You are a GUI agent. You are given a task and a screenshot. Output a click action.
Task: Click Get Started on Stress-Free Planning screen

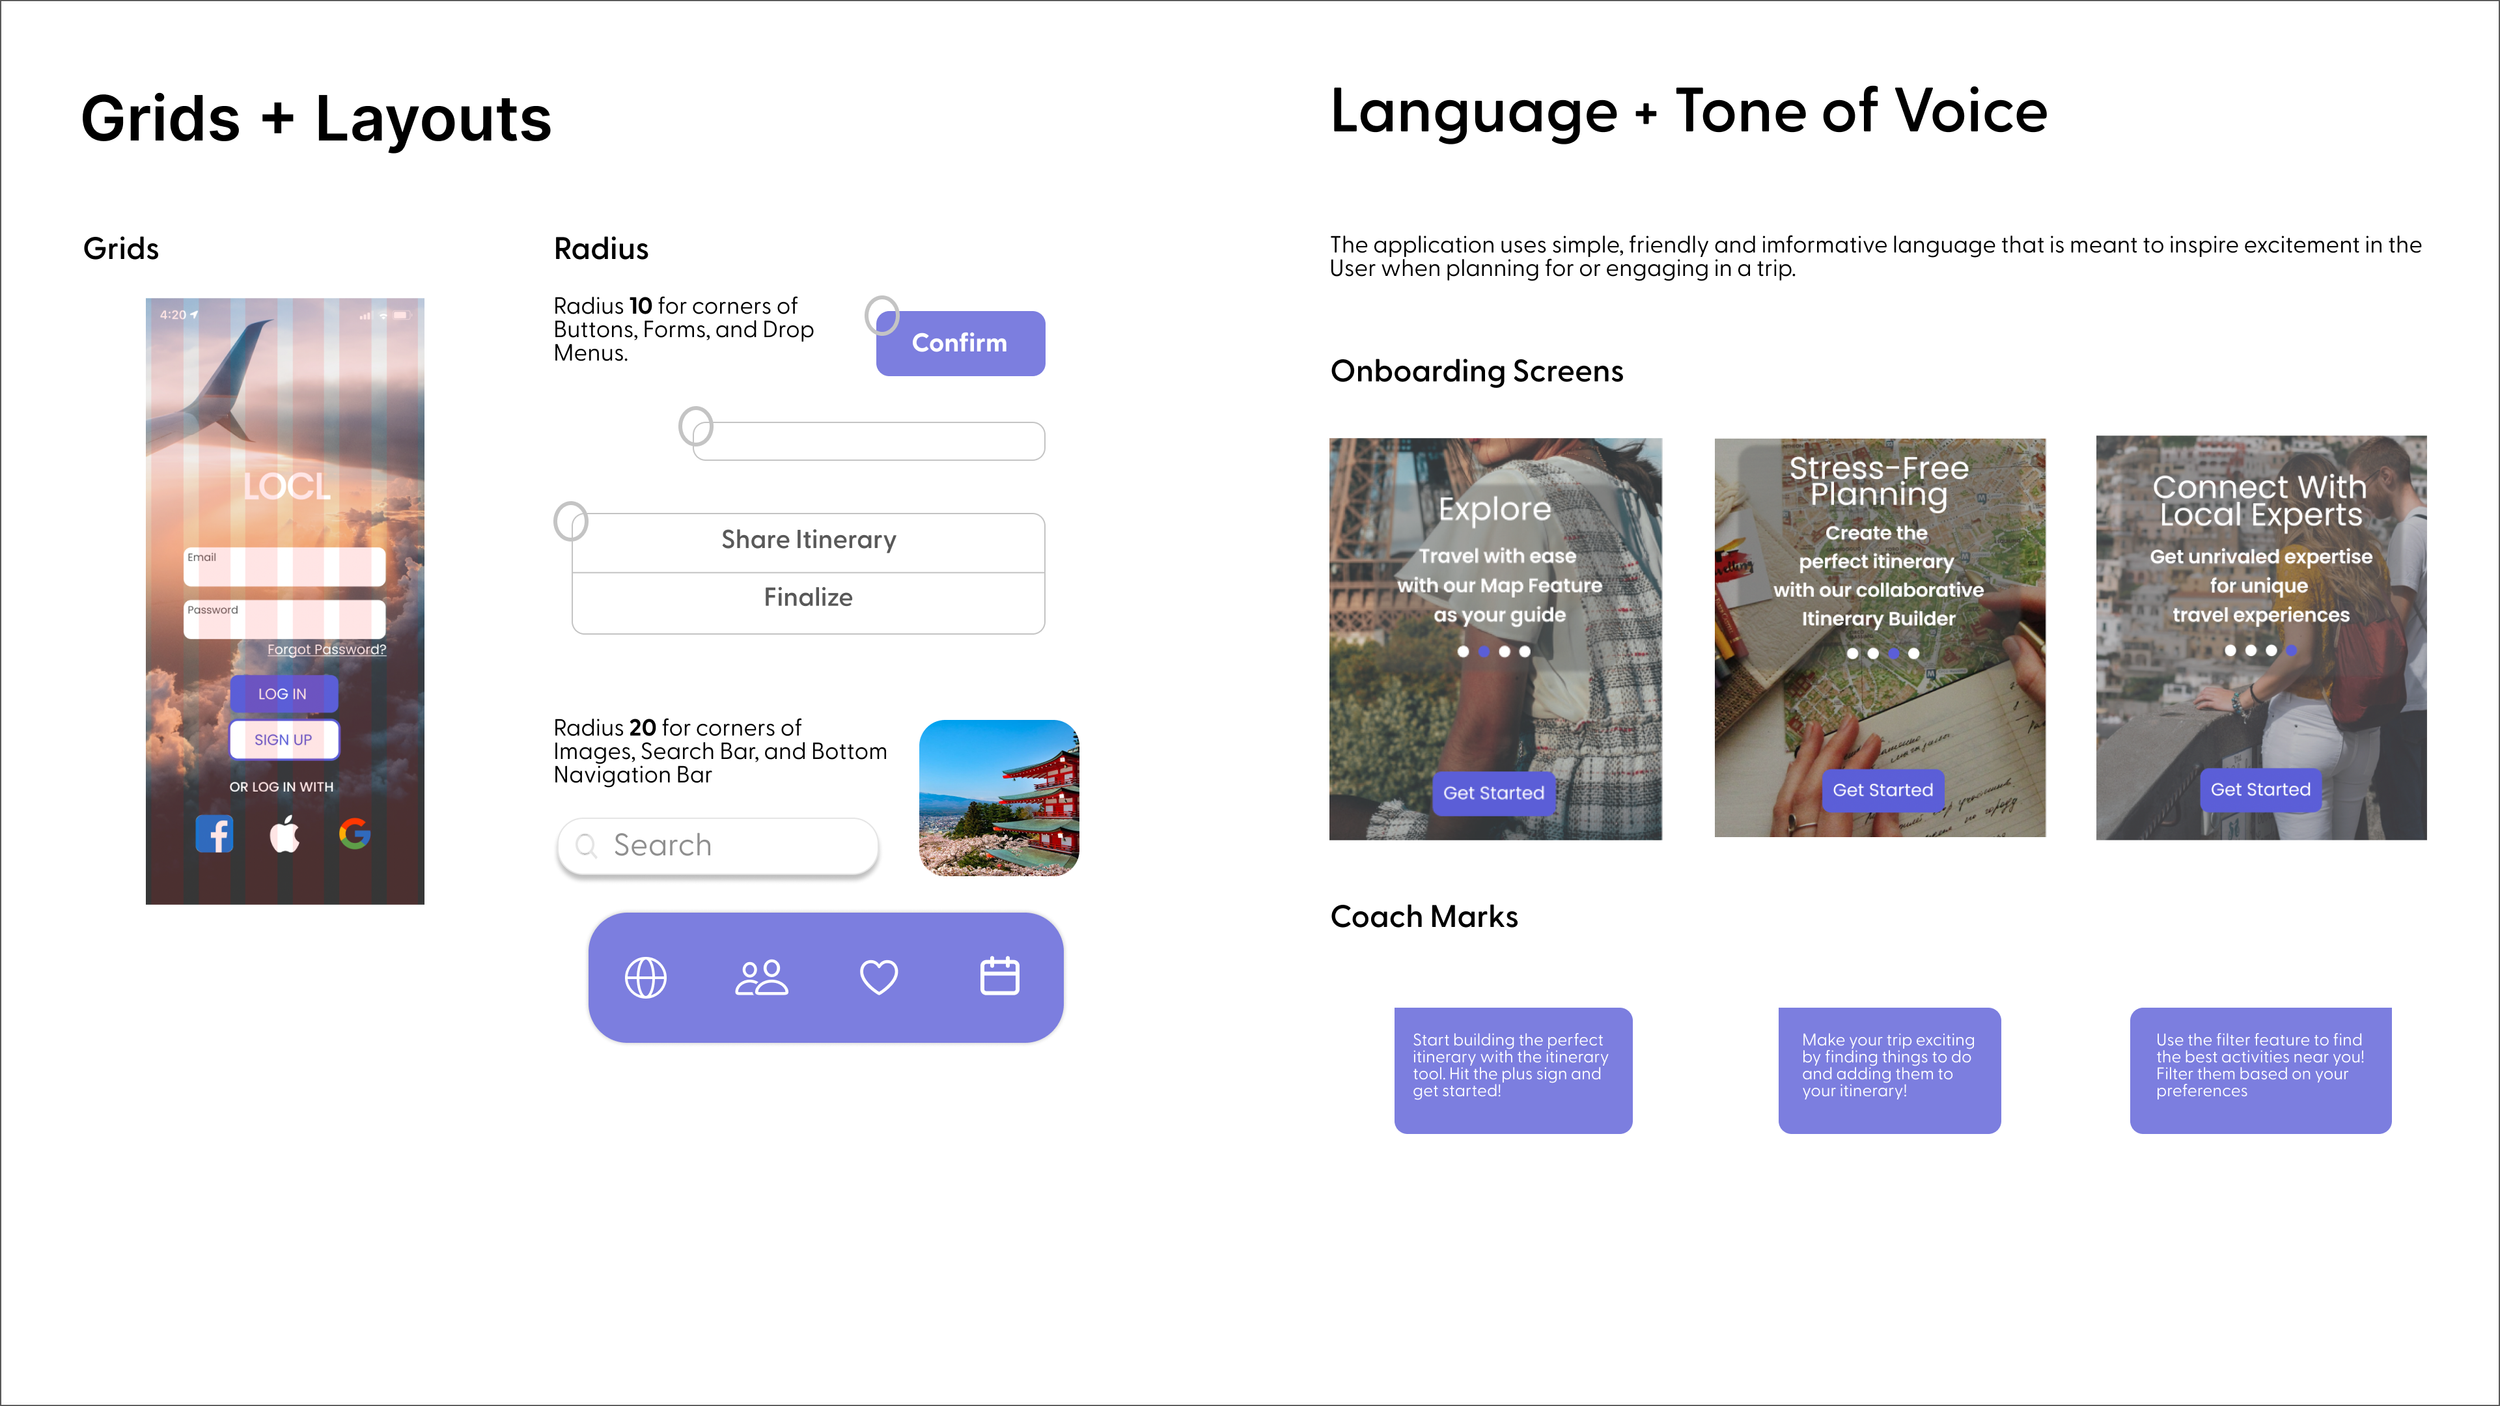click(1883, 790)
